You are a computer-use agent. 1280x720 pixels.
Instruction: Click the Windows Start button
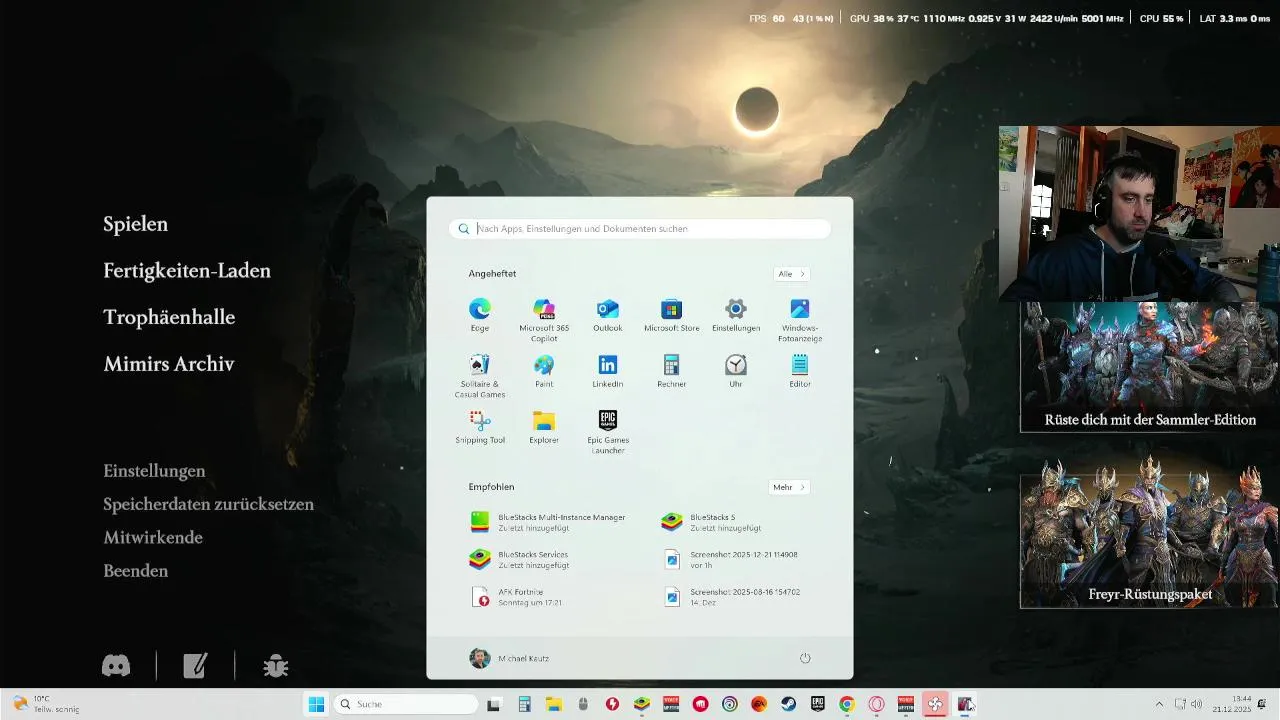point(316,704)
